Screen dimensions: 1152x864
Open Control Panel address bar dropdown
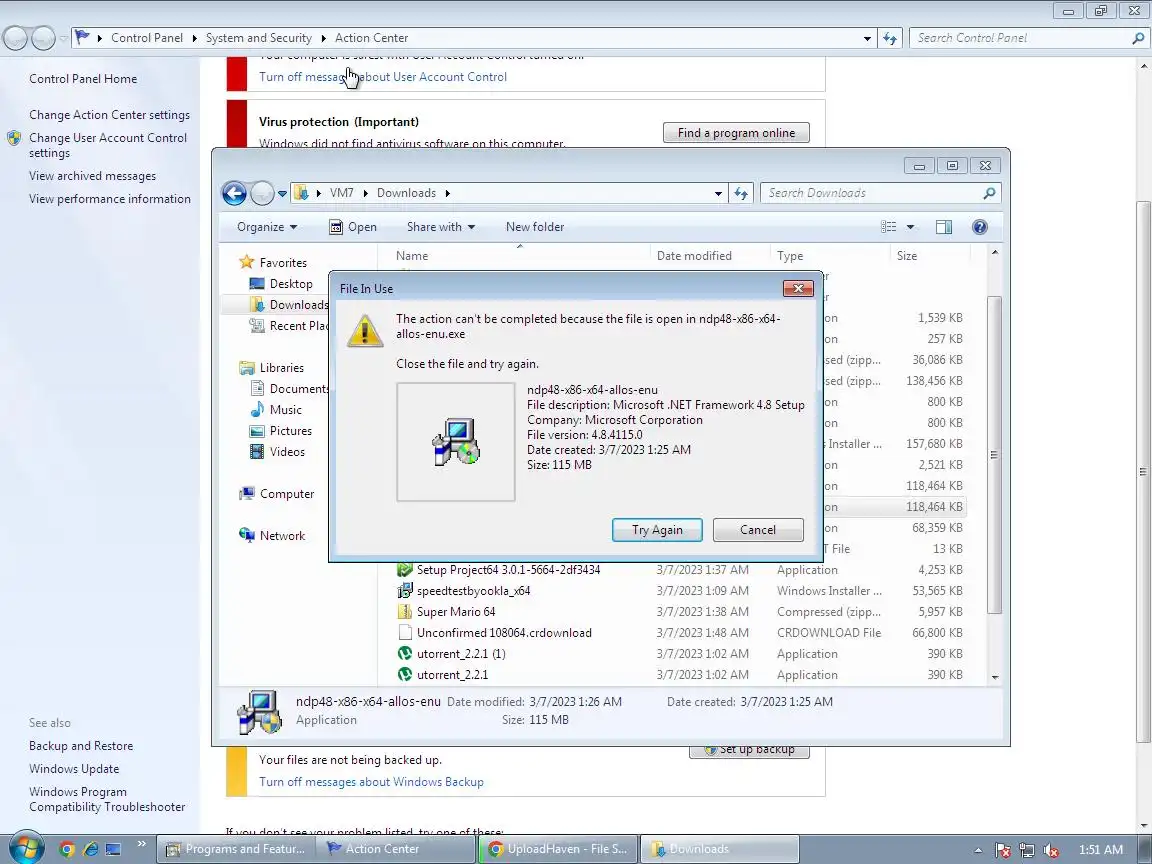(867, 38)
